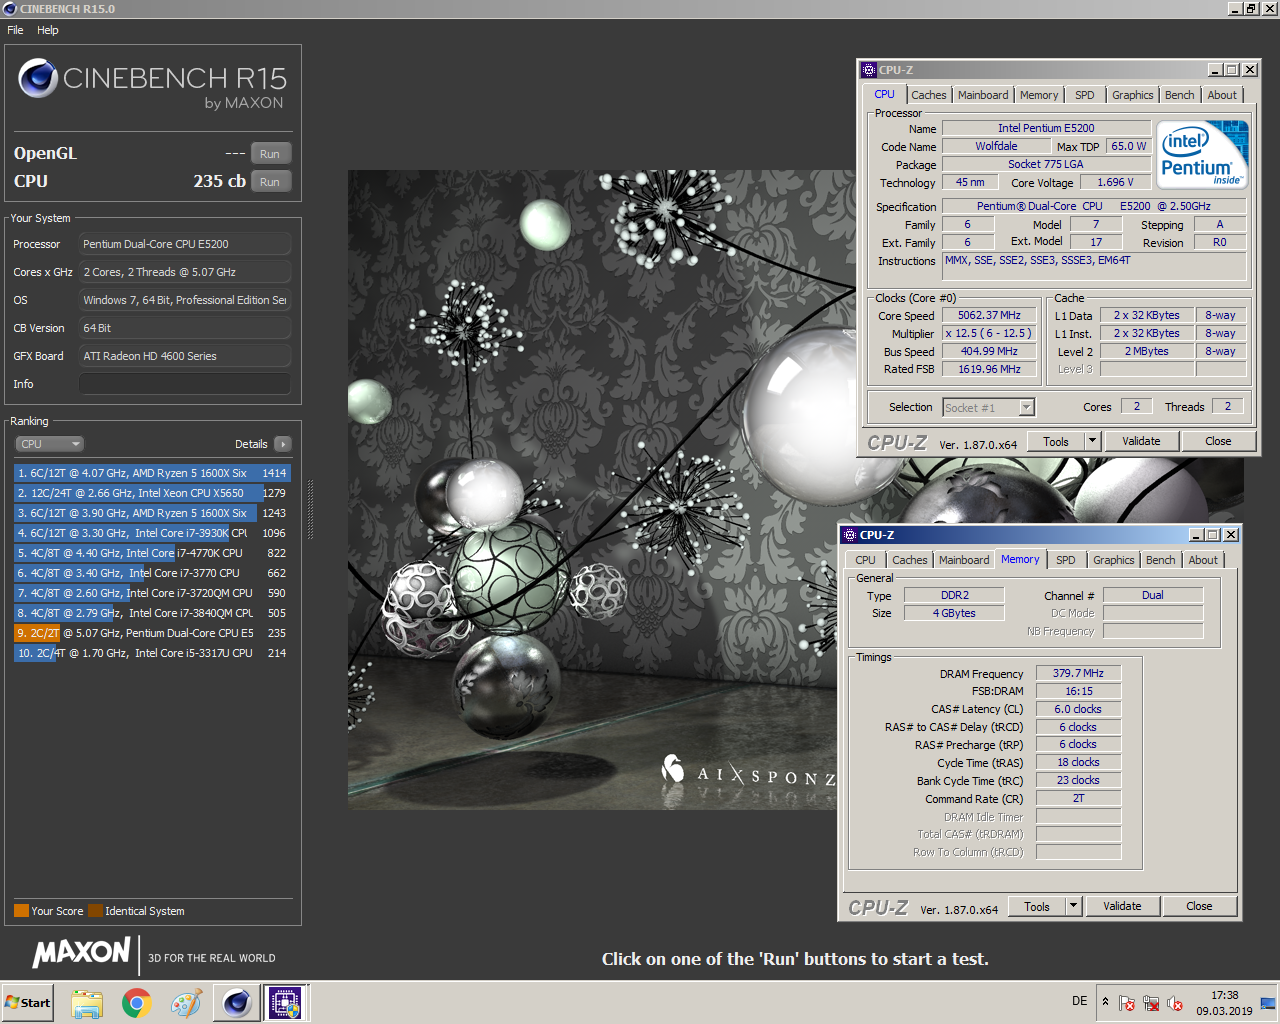Screen dimensions: 1280x1024
Task: Click the taskbar clock showing 17:38
Action: pos(1224,1003)
